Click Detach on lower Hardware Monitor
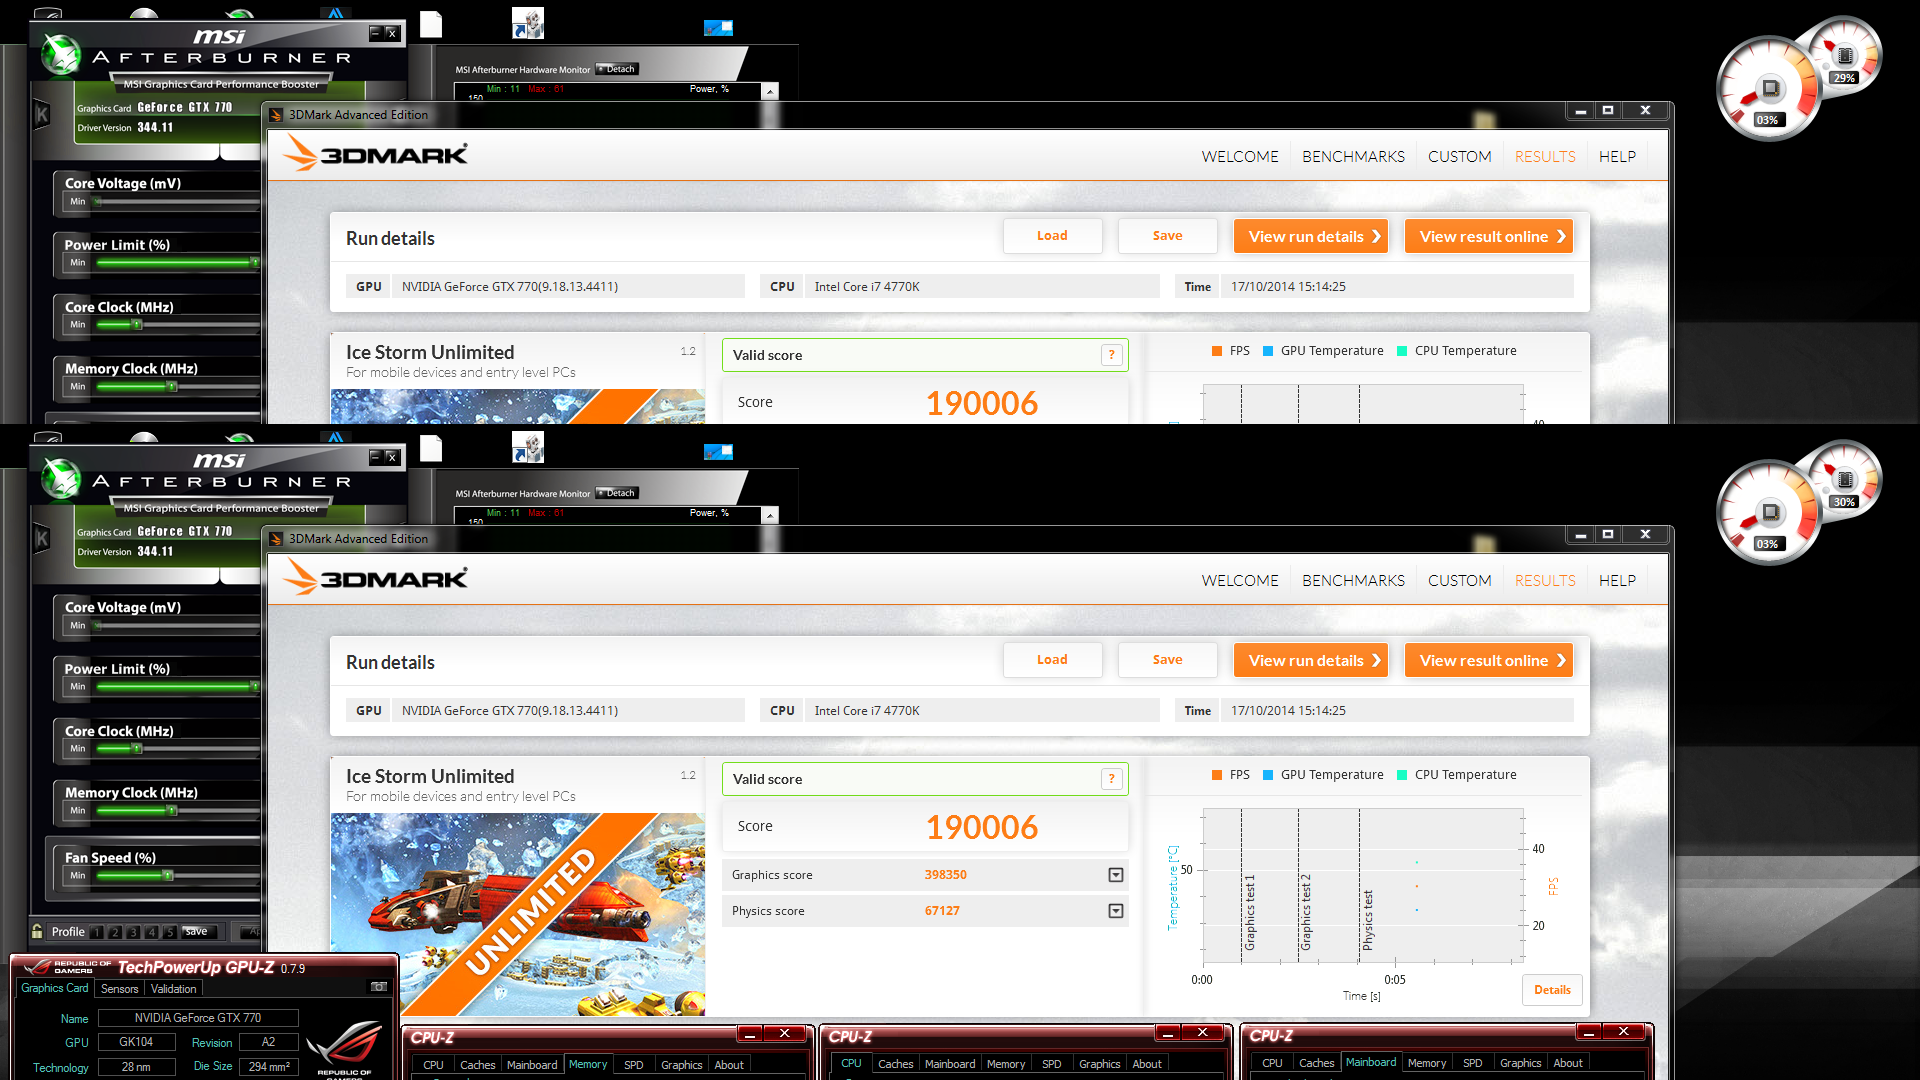 (617, 493)
